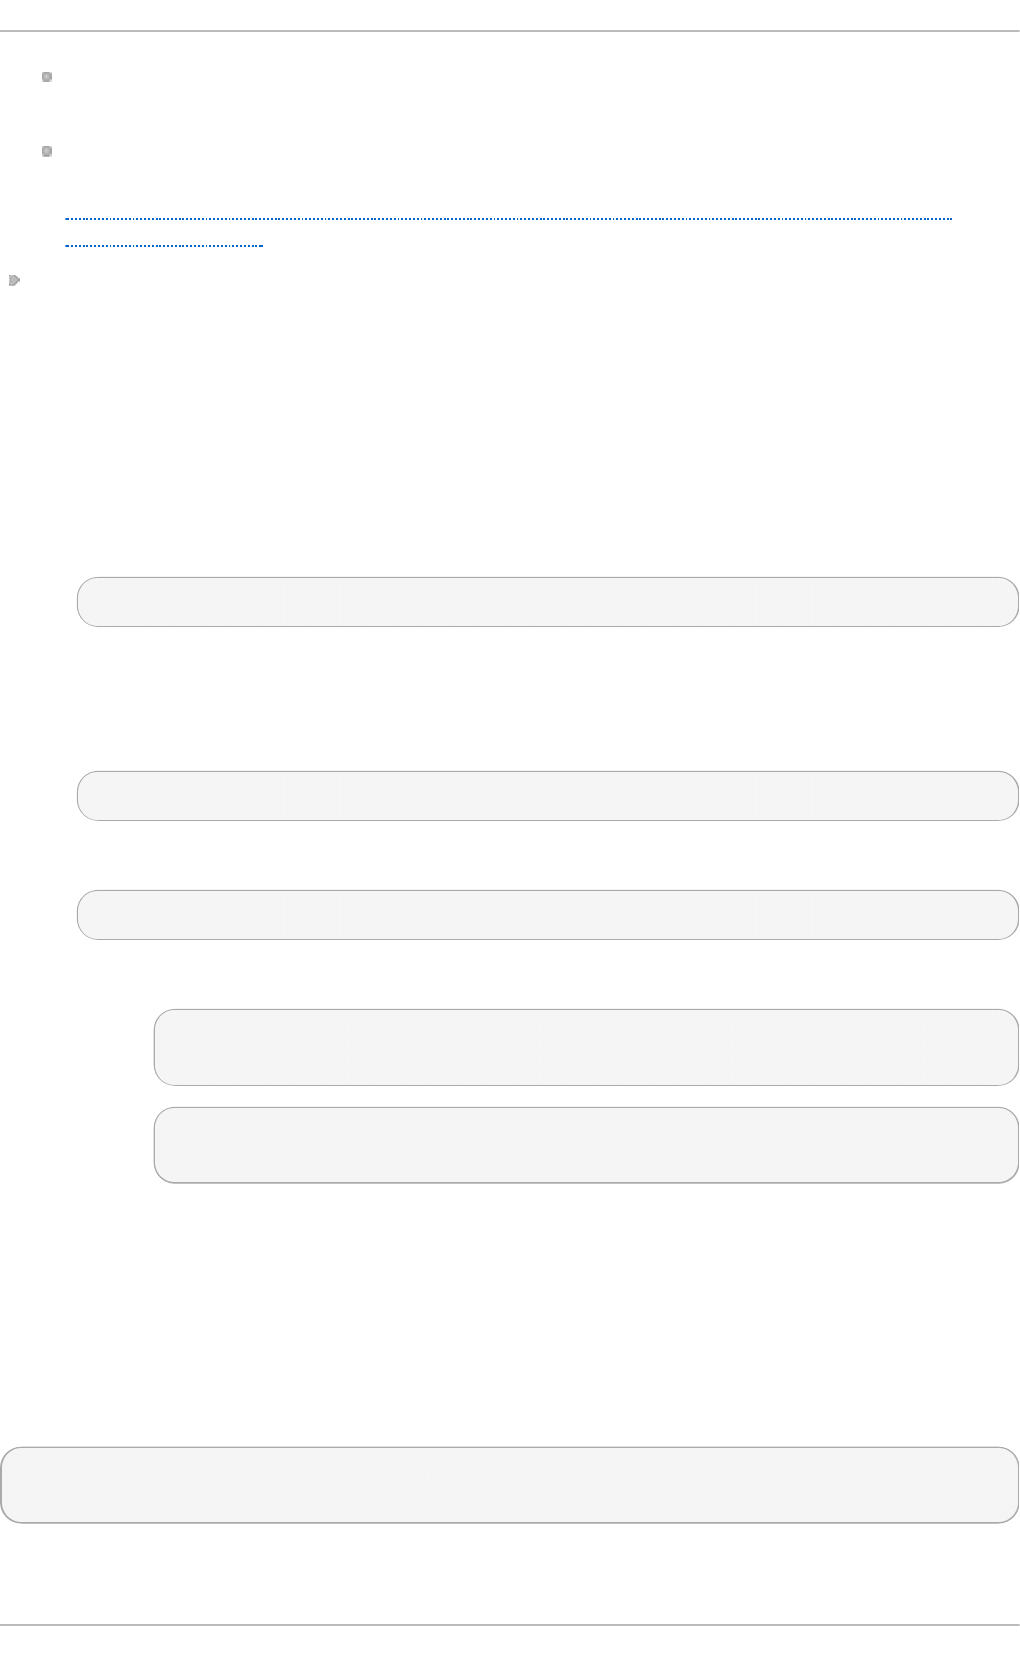1020x1656 pixels.
Task: Click inside the first single-line code box
Action: coord(548,602)
